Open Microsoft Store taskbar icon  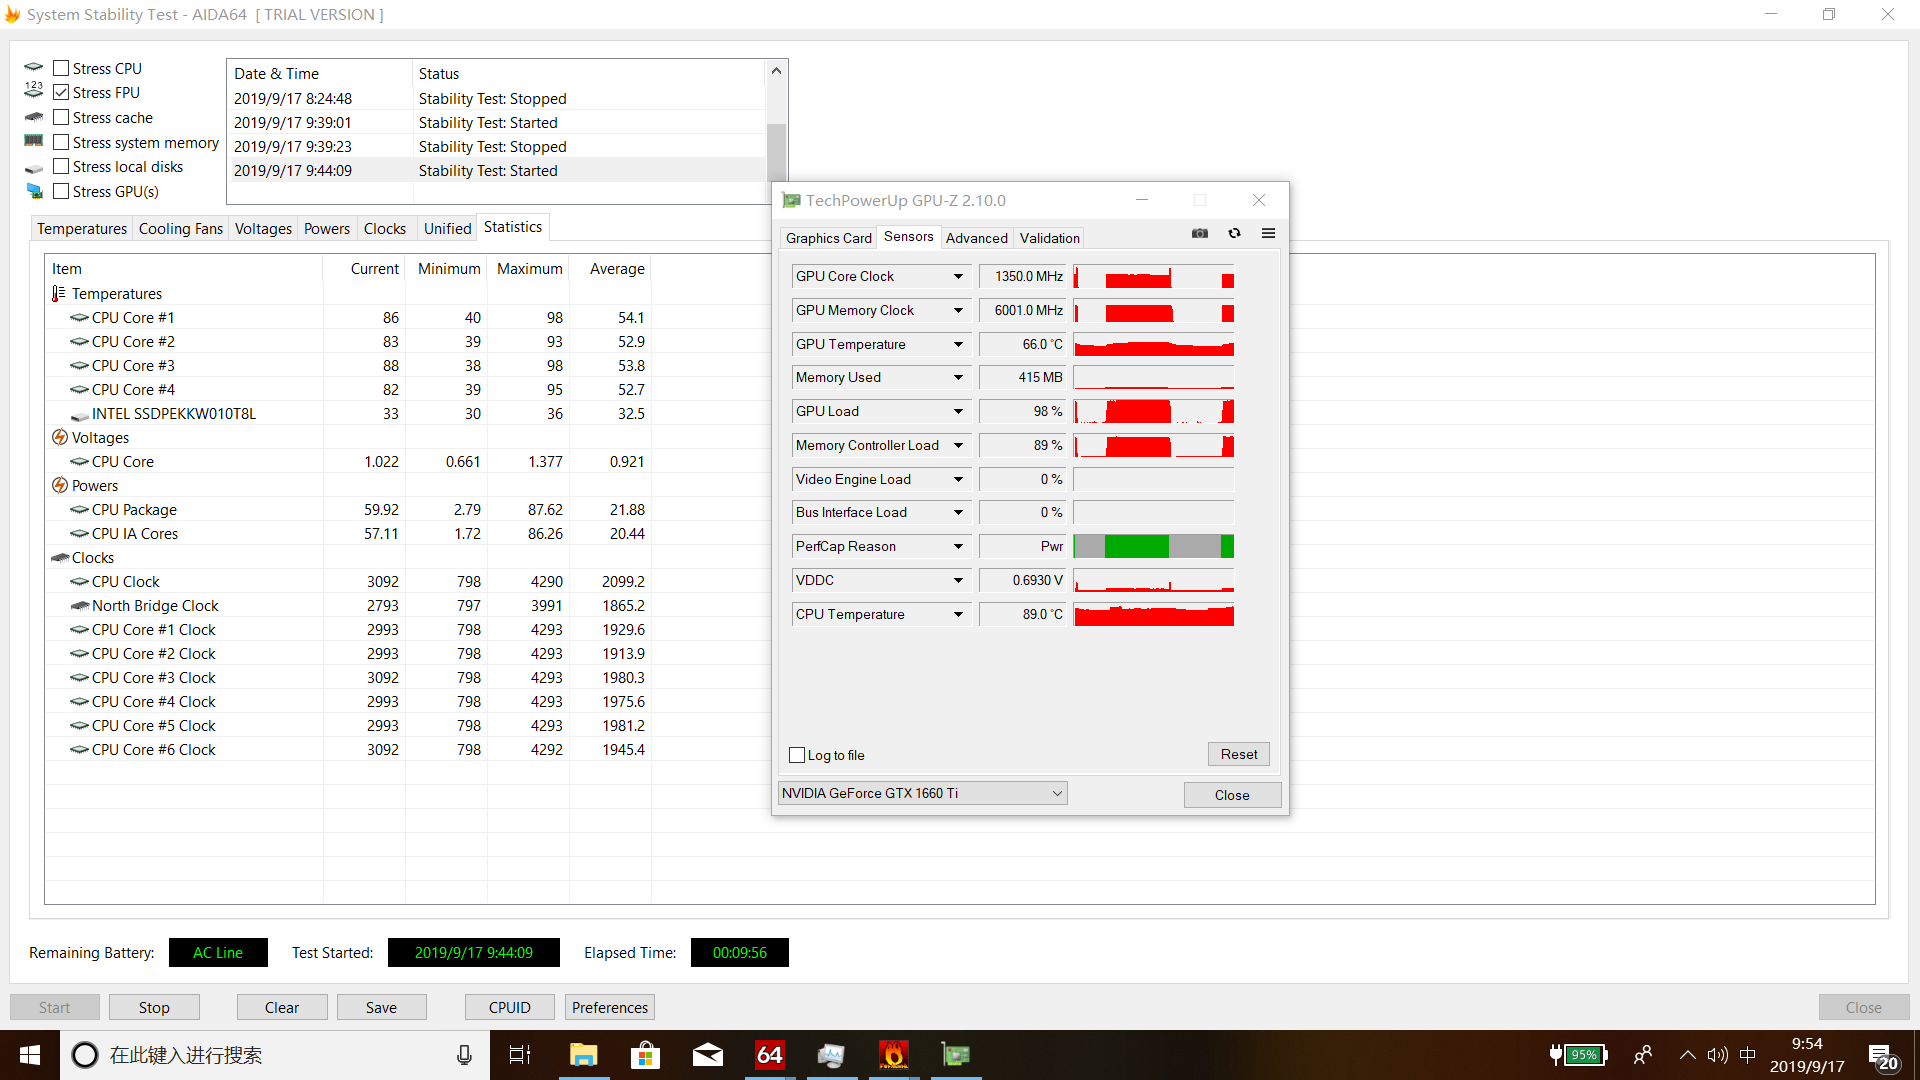[x=645, y=1055]
